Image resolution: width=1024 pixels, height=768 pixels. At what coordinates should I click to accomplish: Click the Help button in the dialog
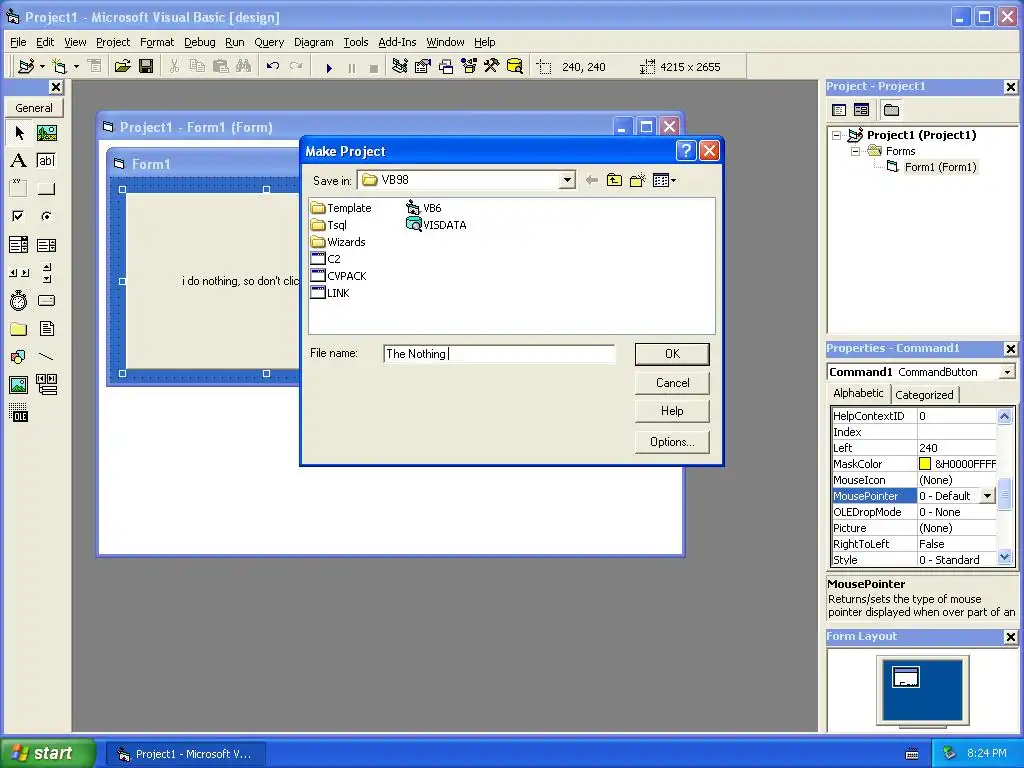672,411
